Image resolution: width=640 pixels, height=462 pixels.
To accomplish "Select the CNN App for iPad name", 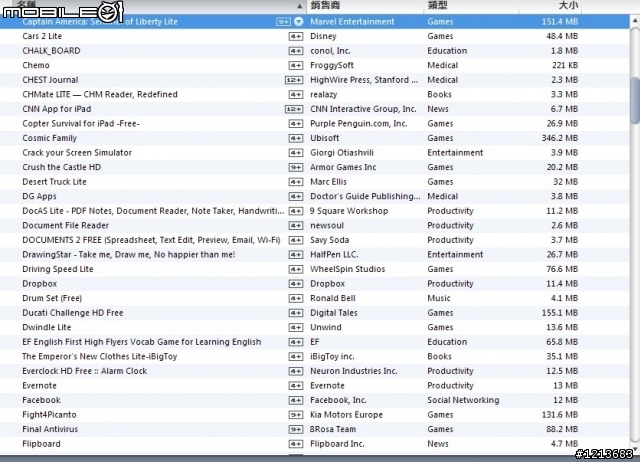I will point(57,109).
